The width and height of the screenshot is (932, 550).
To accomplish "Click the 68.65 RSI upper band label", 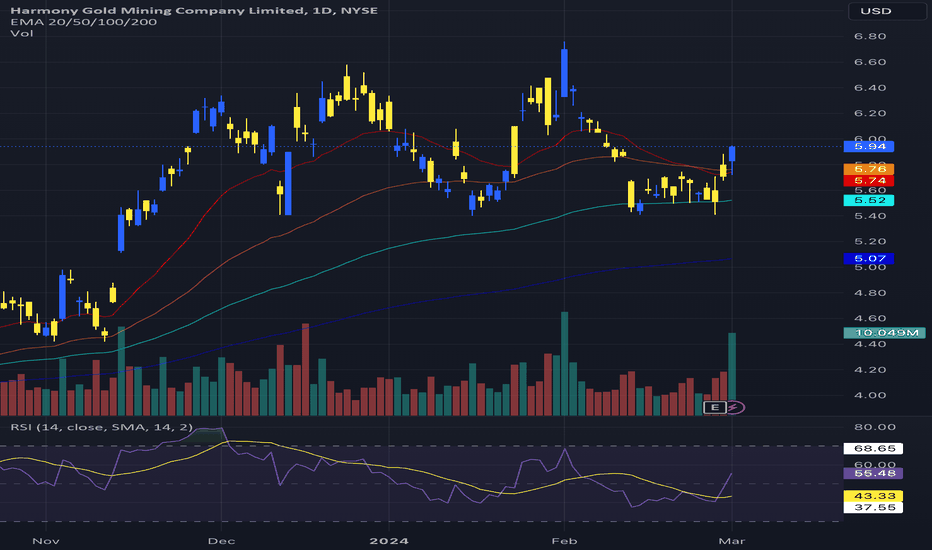I will tap(873, 449).
